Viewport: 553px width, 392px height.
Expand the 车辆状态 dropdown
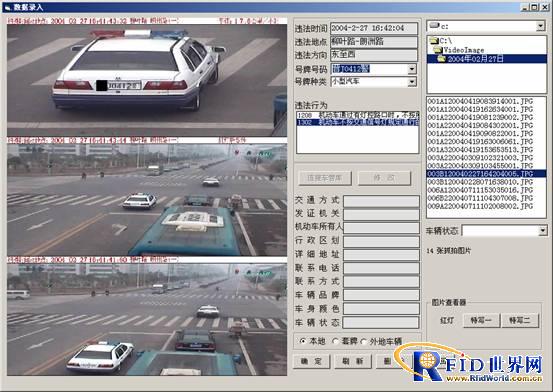click(x=543, y=231)
